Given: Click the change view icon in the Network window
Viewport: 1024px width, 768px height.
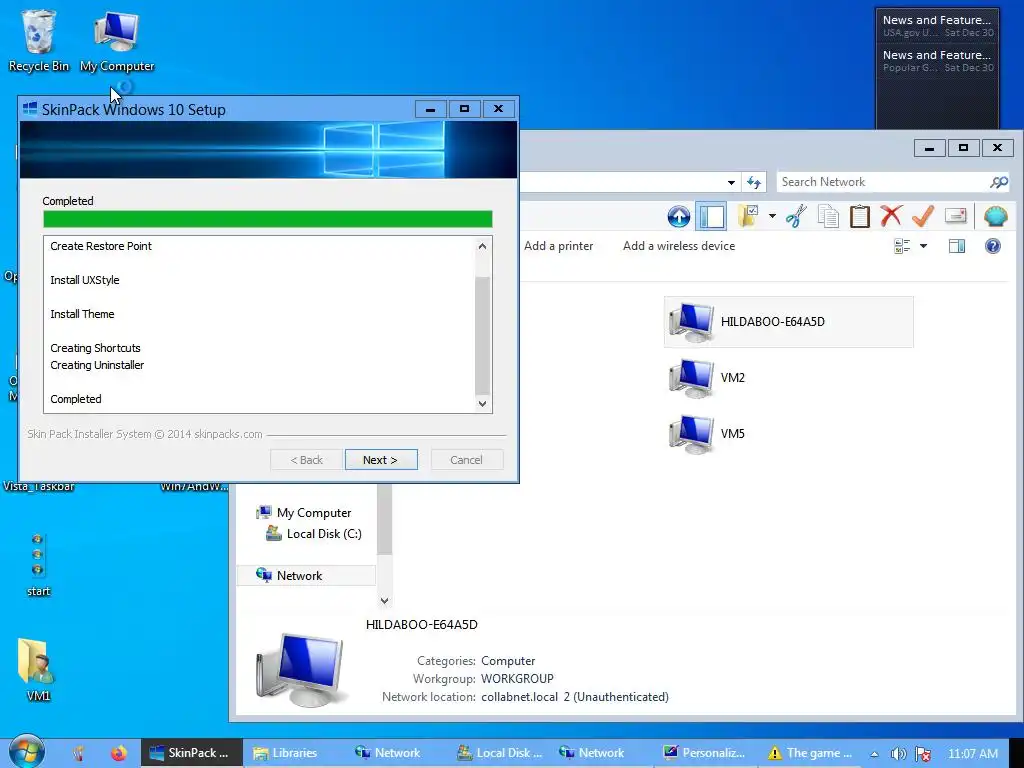Looking at the screenshot, I should [902, 246].
